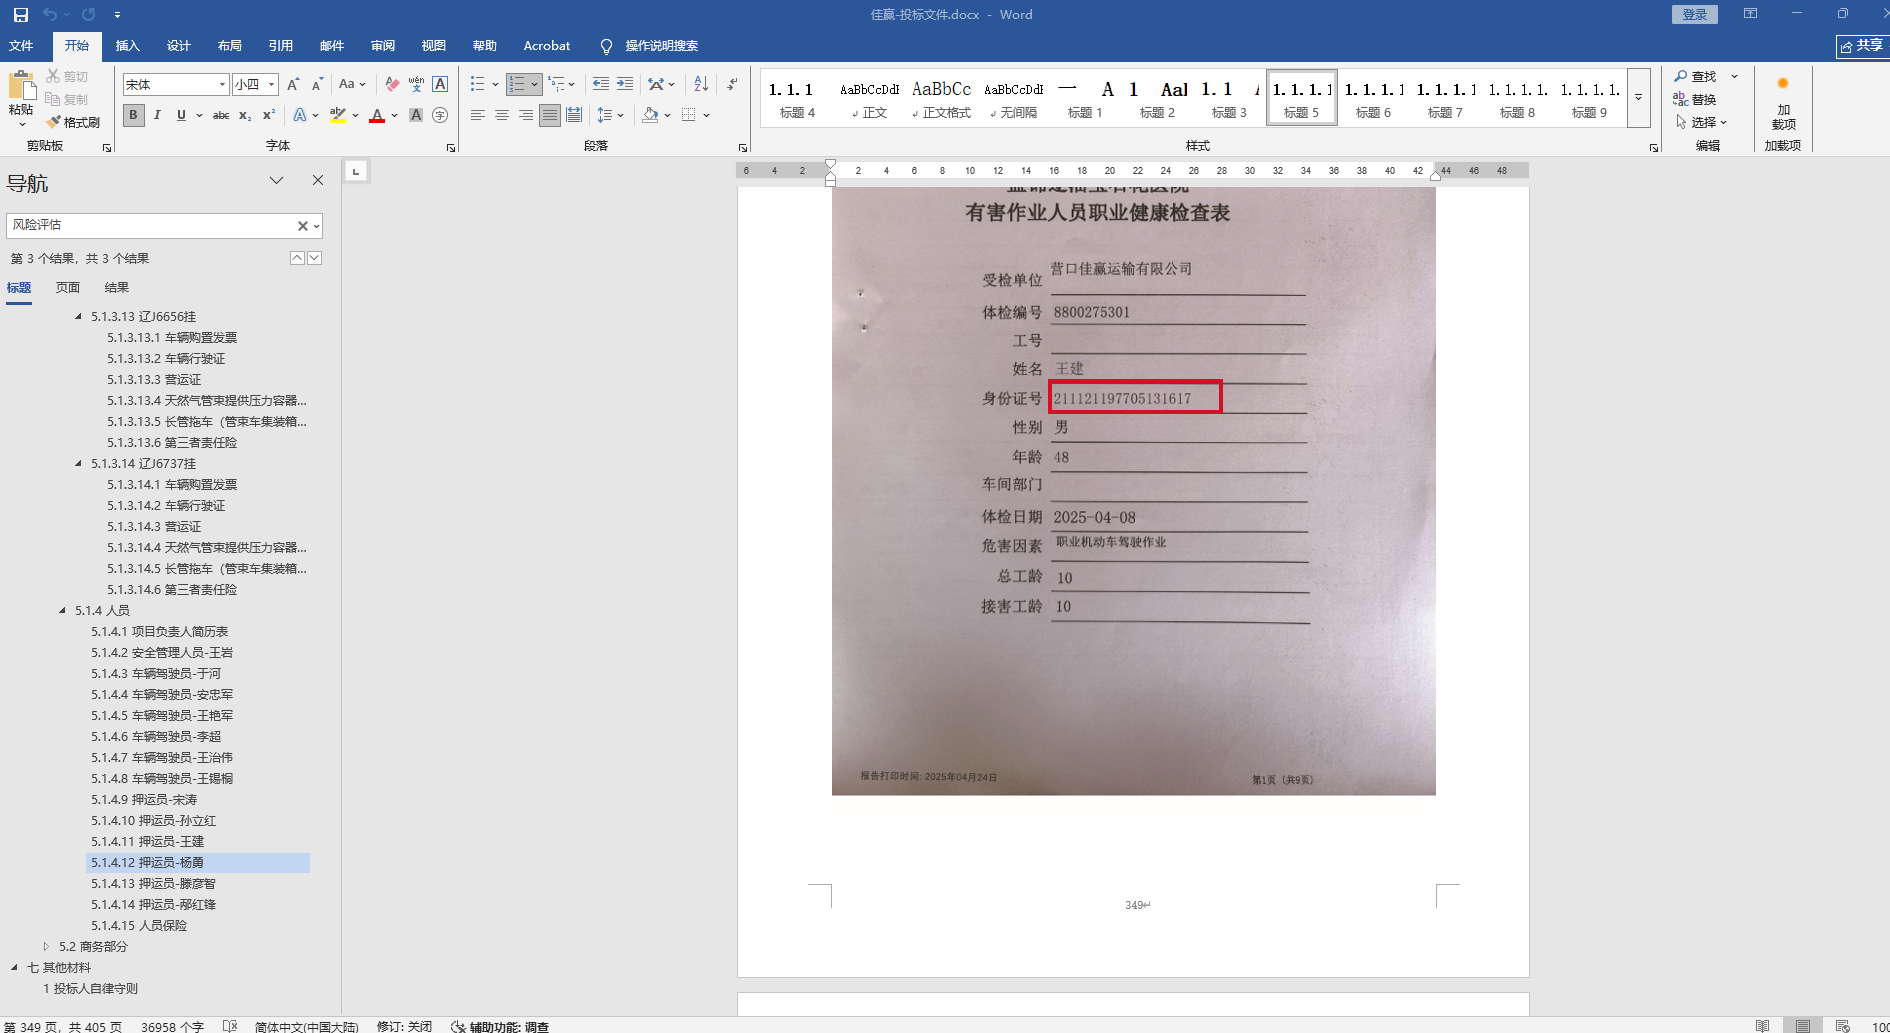Open text effects and typography
The width and height of the screenshot is (1890, 1033).
click(x=300, y=115)
